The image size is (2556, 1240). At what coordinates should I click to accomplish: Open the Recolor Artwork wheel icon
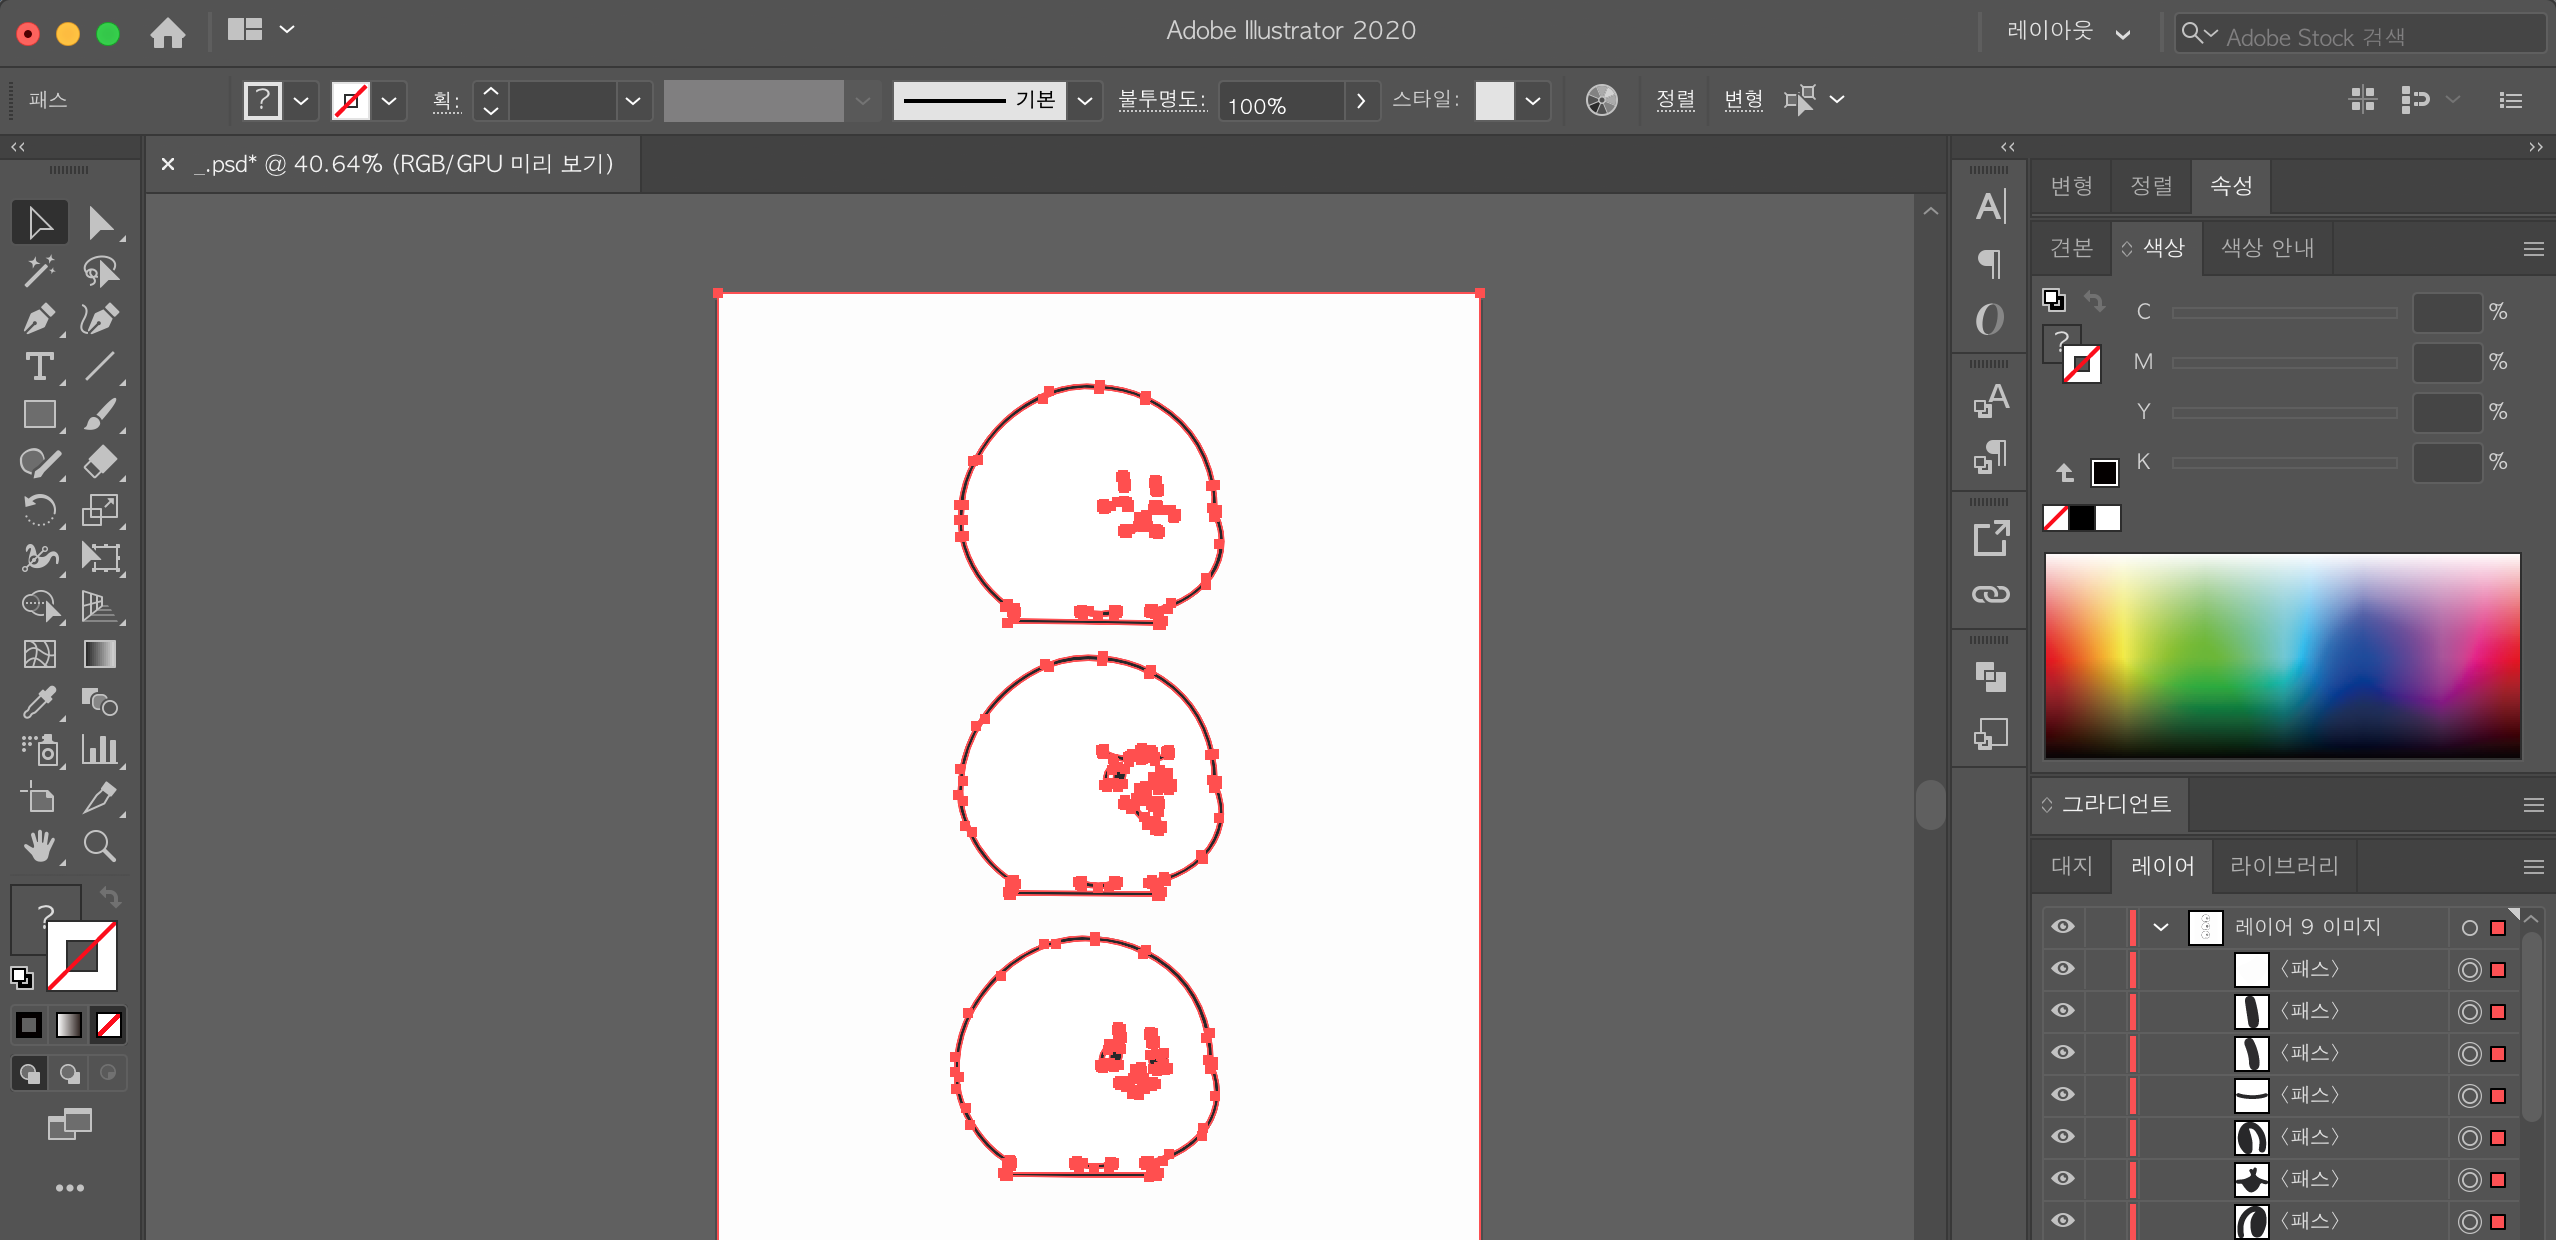(x=1601, y=100)
